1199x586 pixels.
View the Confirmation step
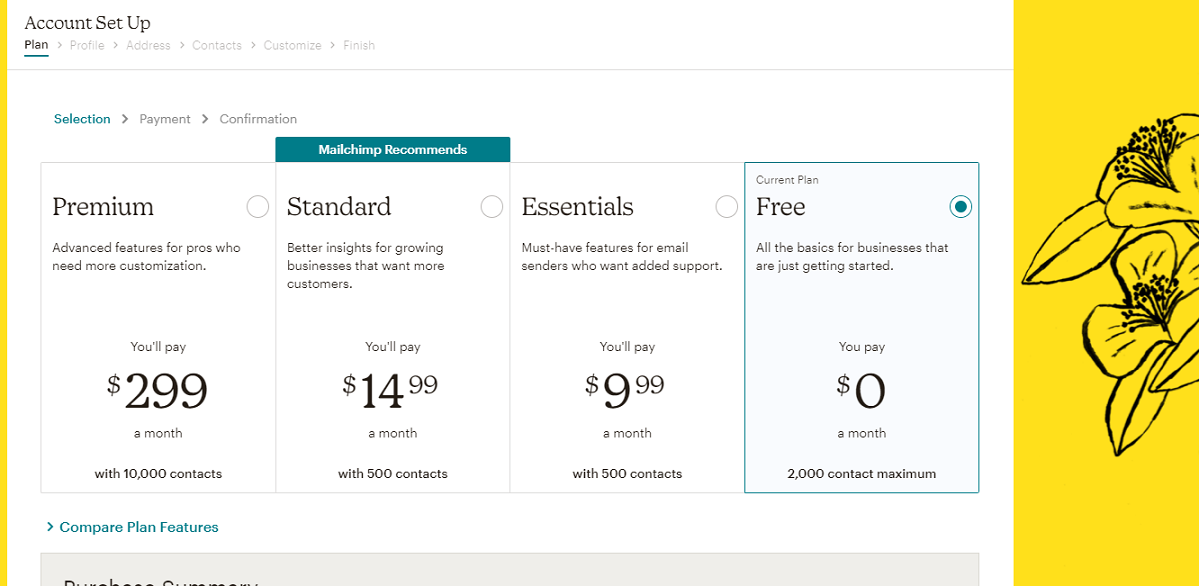(257, 118)
